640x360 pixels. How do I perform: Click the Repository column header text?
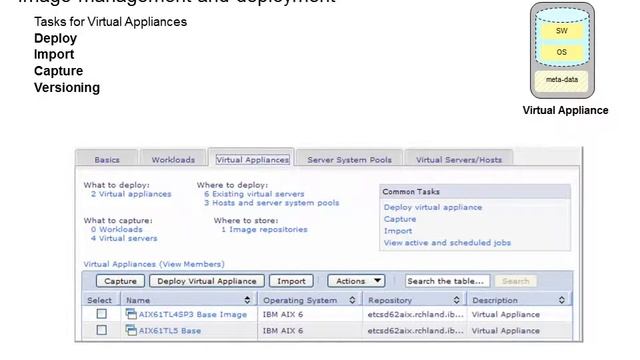390,300
